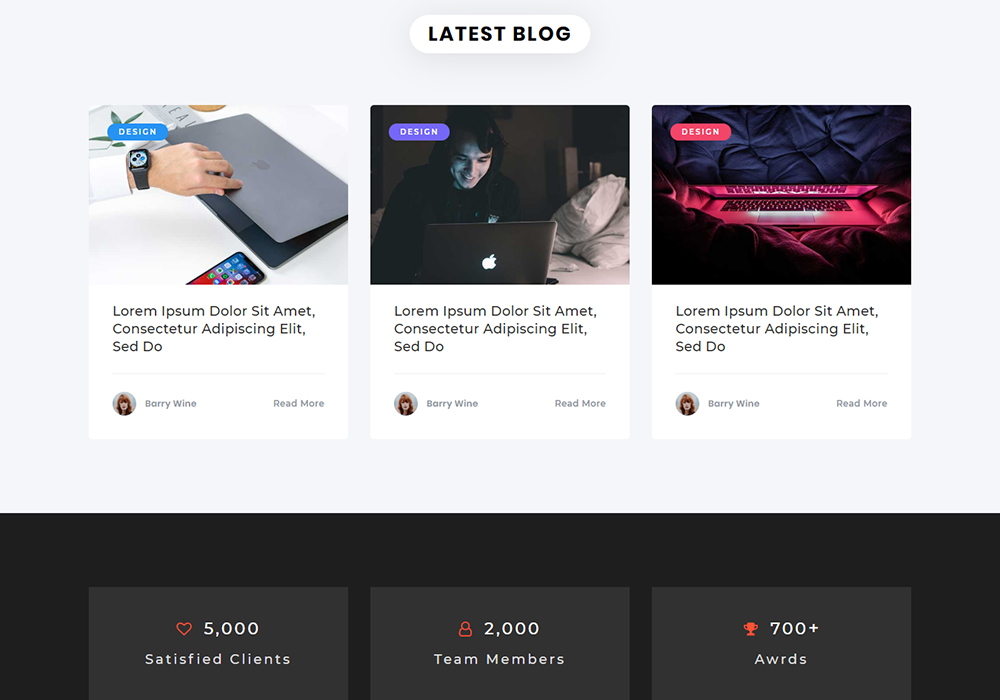Image resolution: width=1000 pixels, height=700 pixels.
Task: Open Read More on first blog card
Action: pos(298,404)
